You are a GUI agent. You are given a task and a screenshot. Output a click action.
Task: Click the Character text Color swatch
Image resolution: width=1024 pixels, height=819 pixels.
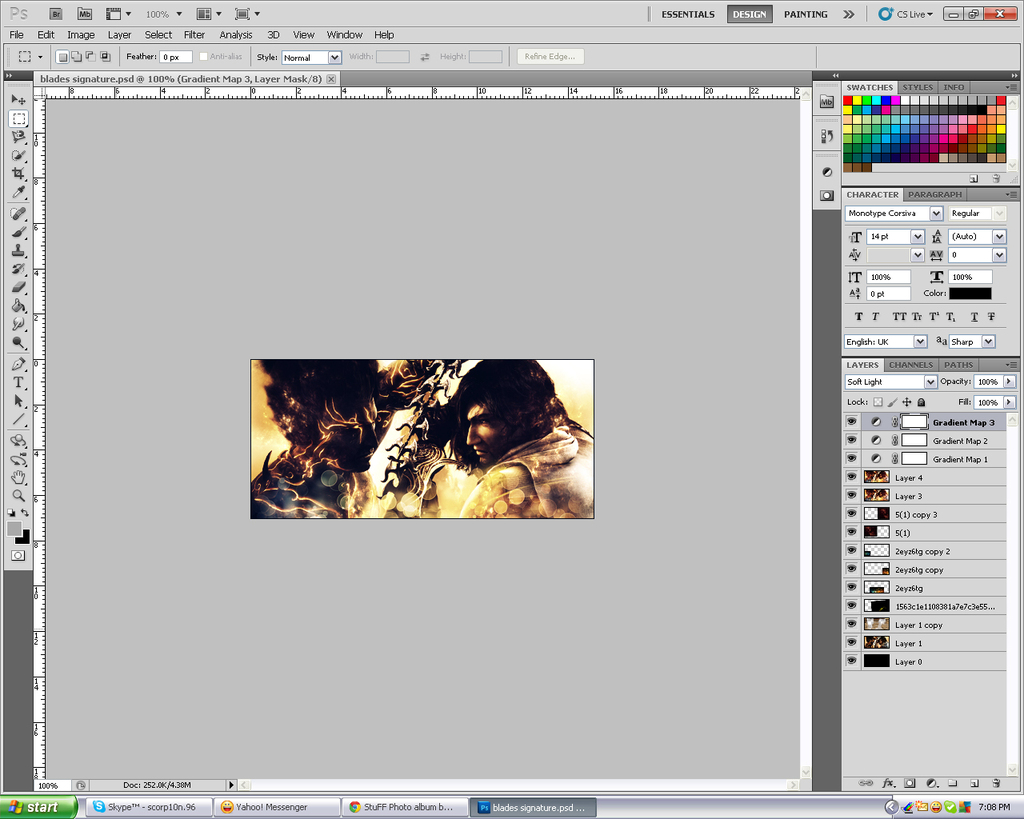[970, 294]
